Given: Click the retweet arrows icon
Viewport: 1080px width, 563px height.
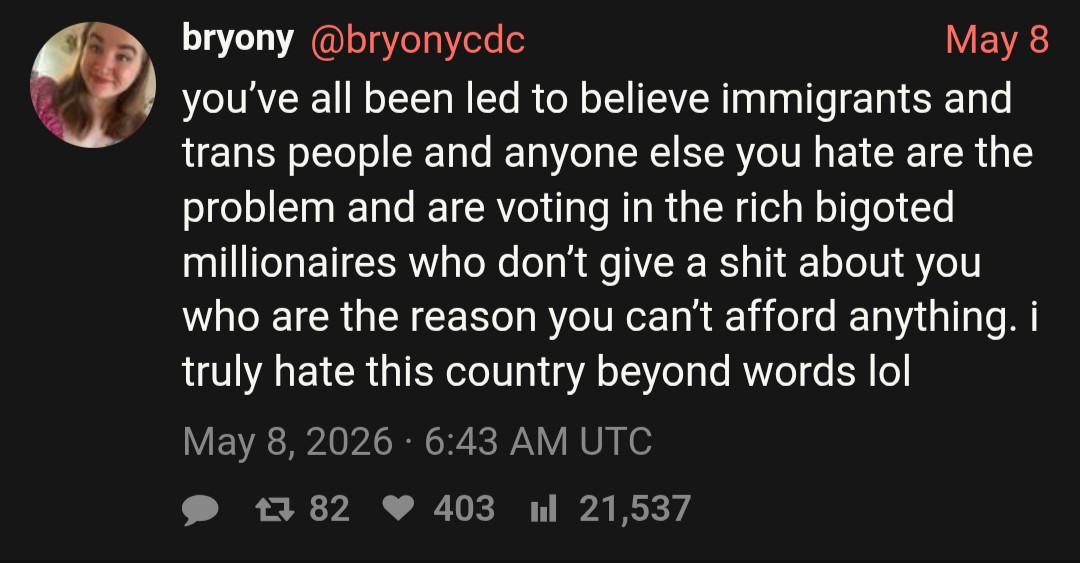Looking at the screenshot, I should coord(275,509).
